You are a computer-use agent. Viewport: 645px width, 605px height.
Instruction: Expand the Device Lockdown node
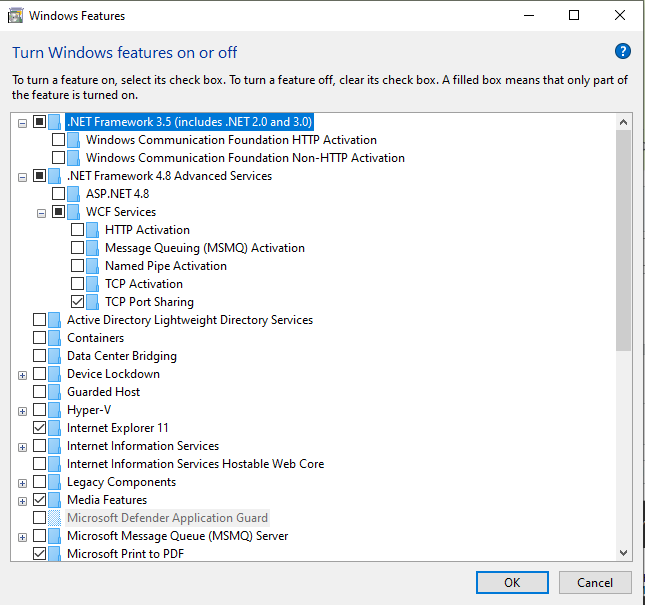(x=23, y=375)
